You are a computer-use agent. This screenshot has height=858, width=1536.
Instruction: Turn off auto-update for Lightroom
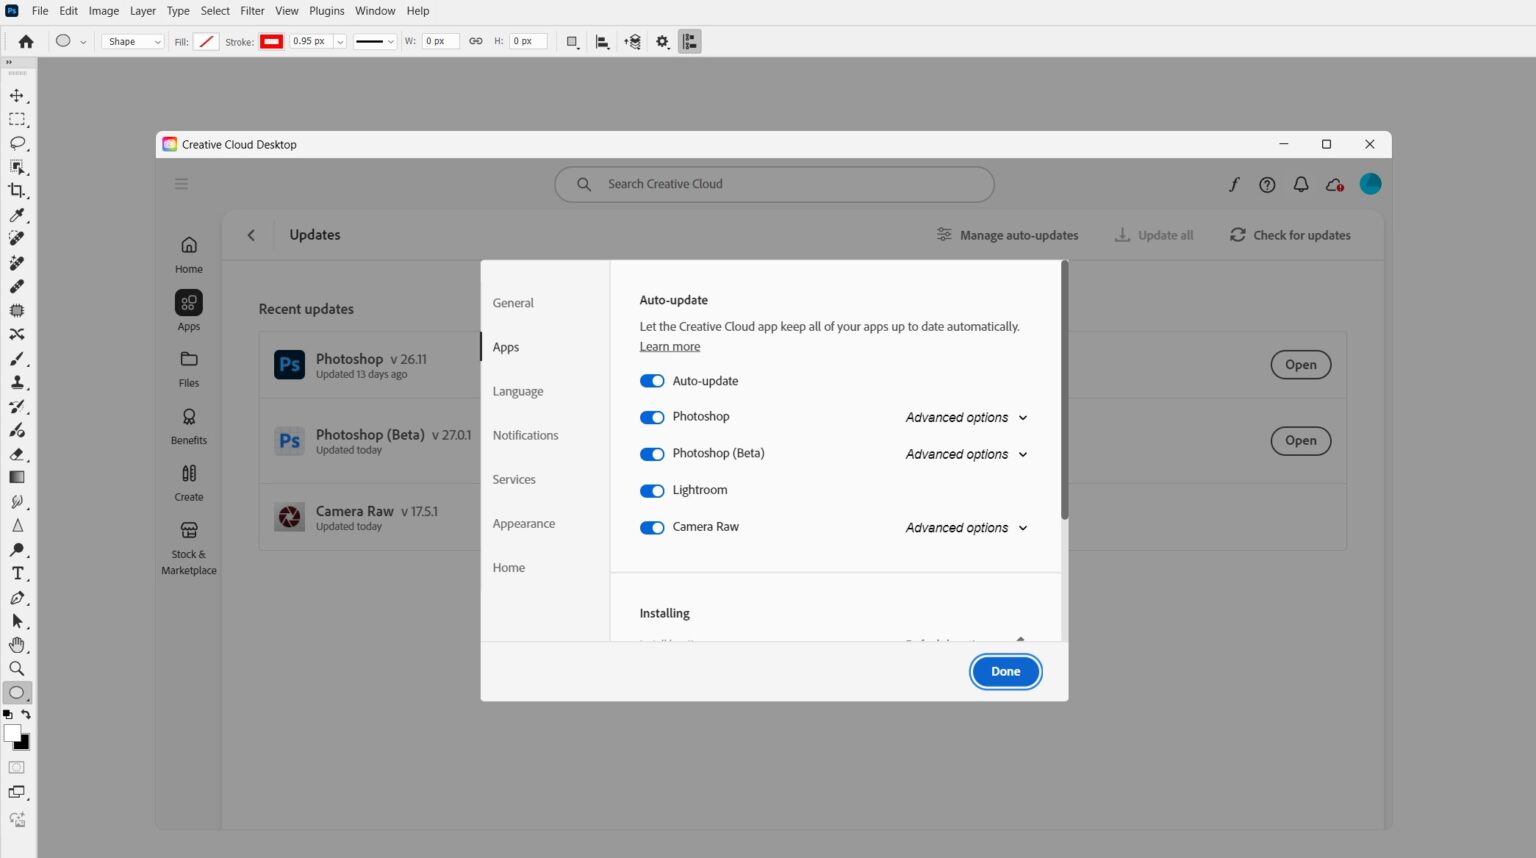click(652, 491)
